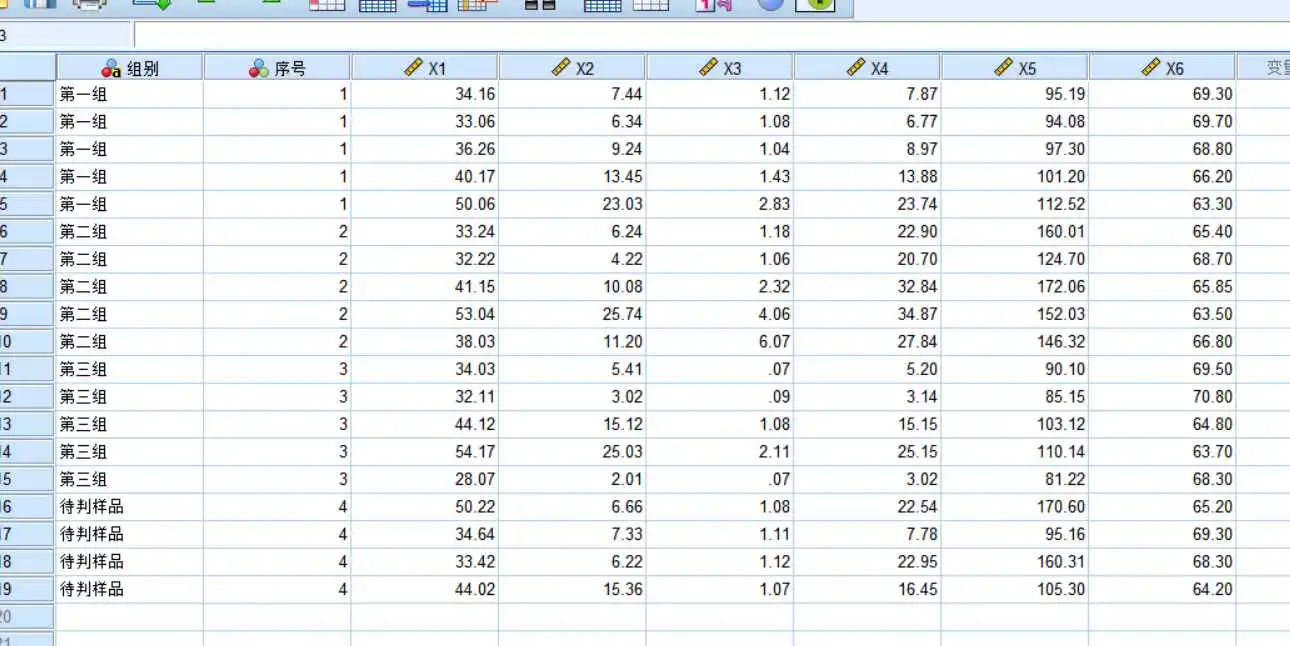Click 第三组 cell in the 34.03 row
Viewport: 1290px width, 646px height.
[x=130, y=370]
